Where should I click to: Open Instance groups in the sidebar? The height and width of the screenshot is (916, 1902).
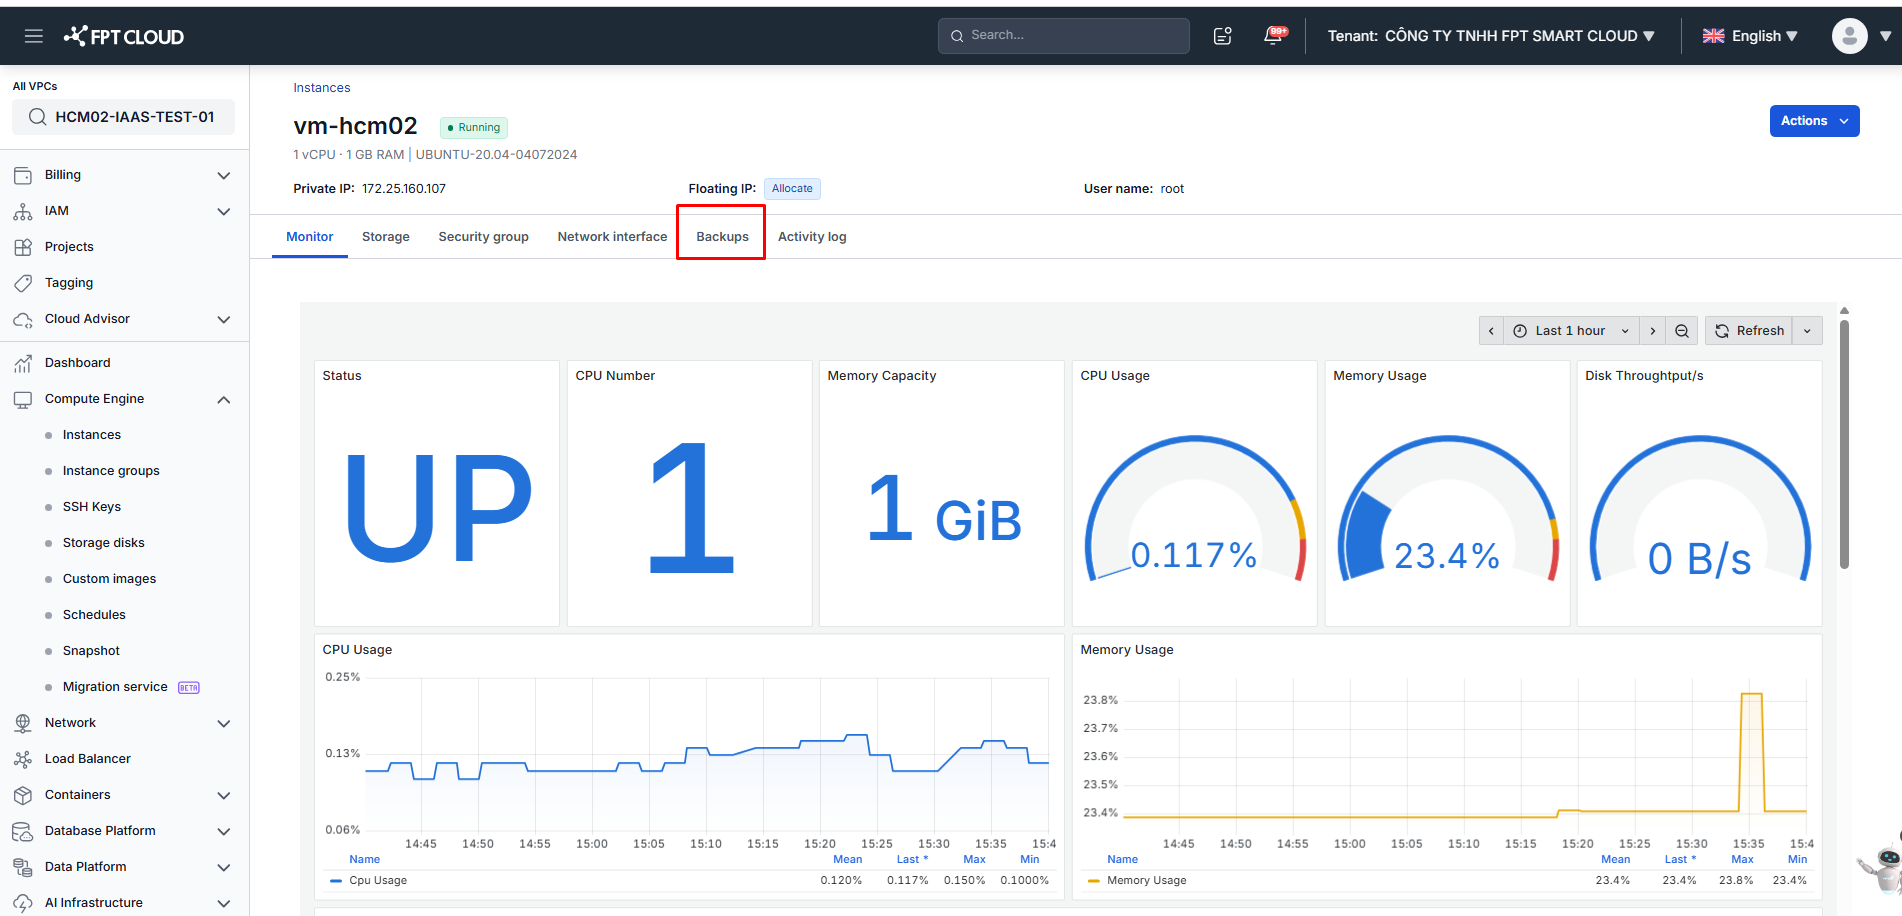(x=111, y=471)
